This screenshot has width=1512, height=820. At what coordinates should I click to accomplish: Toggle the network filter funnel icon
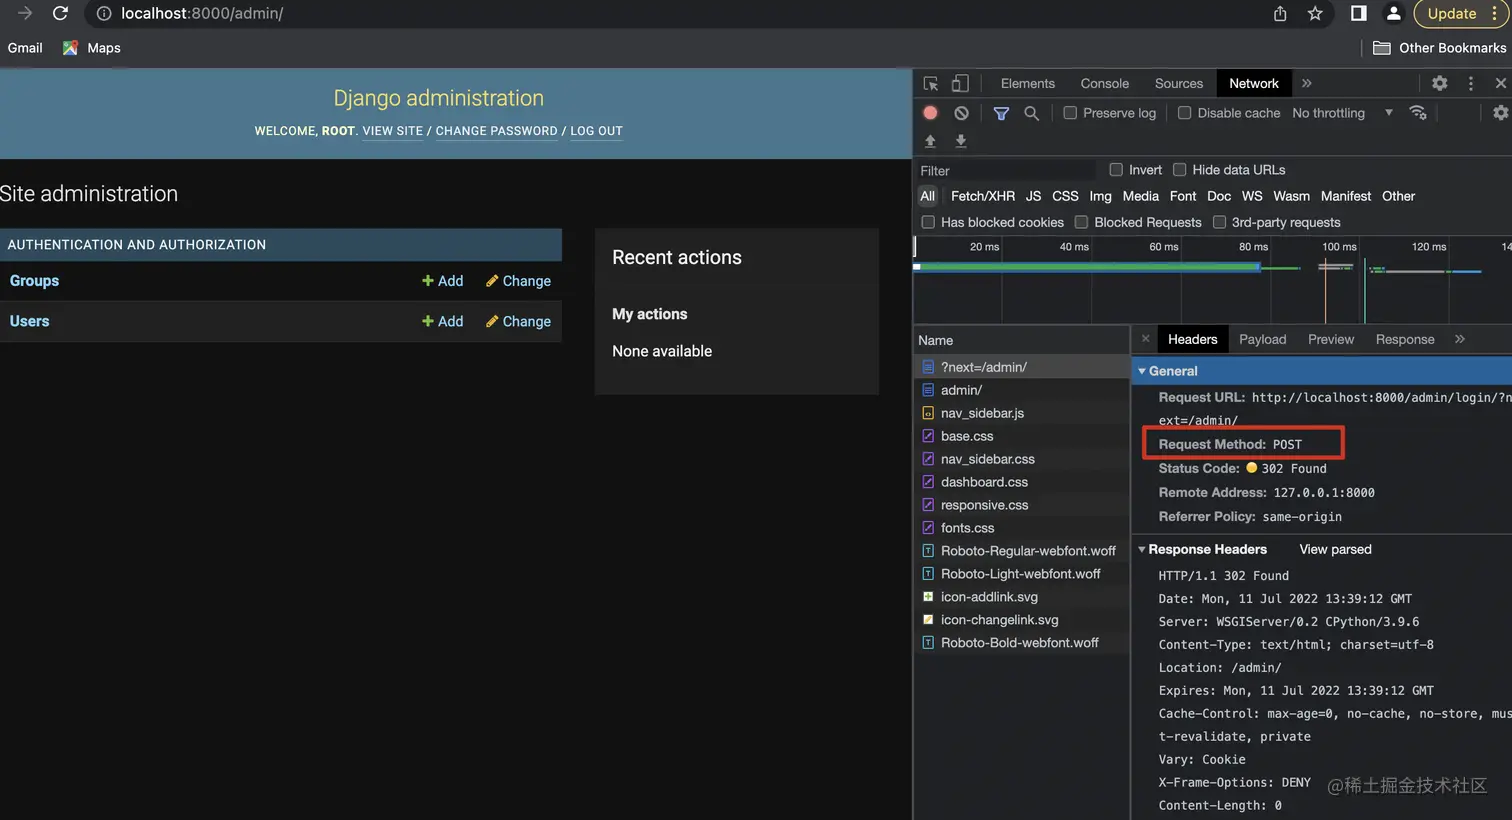pos(1001,113)
